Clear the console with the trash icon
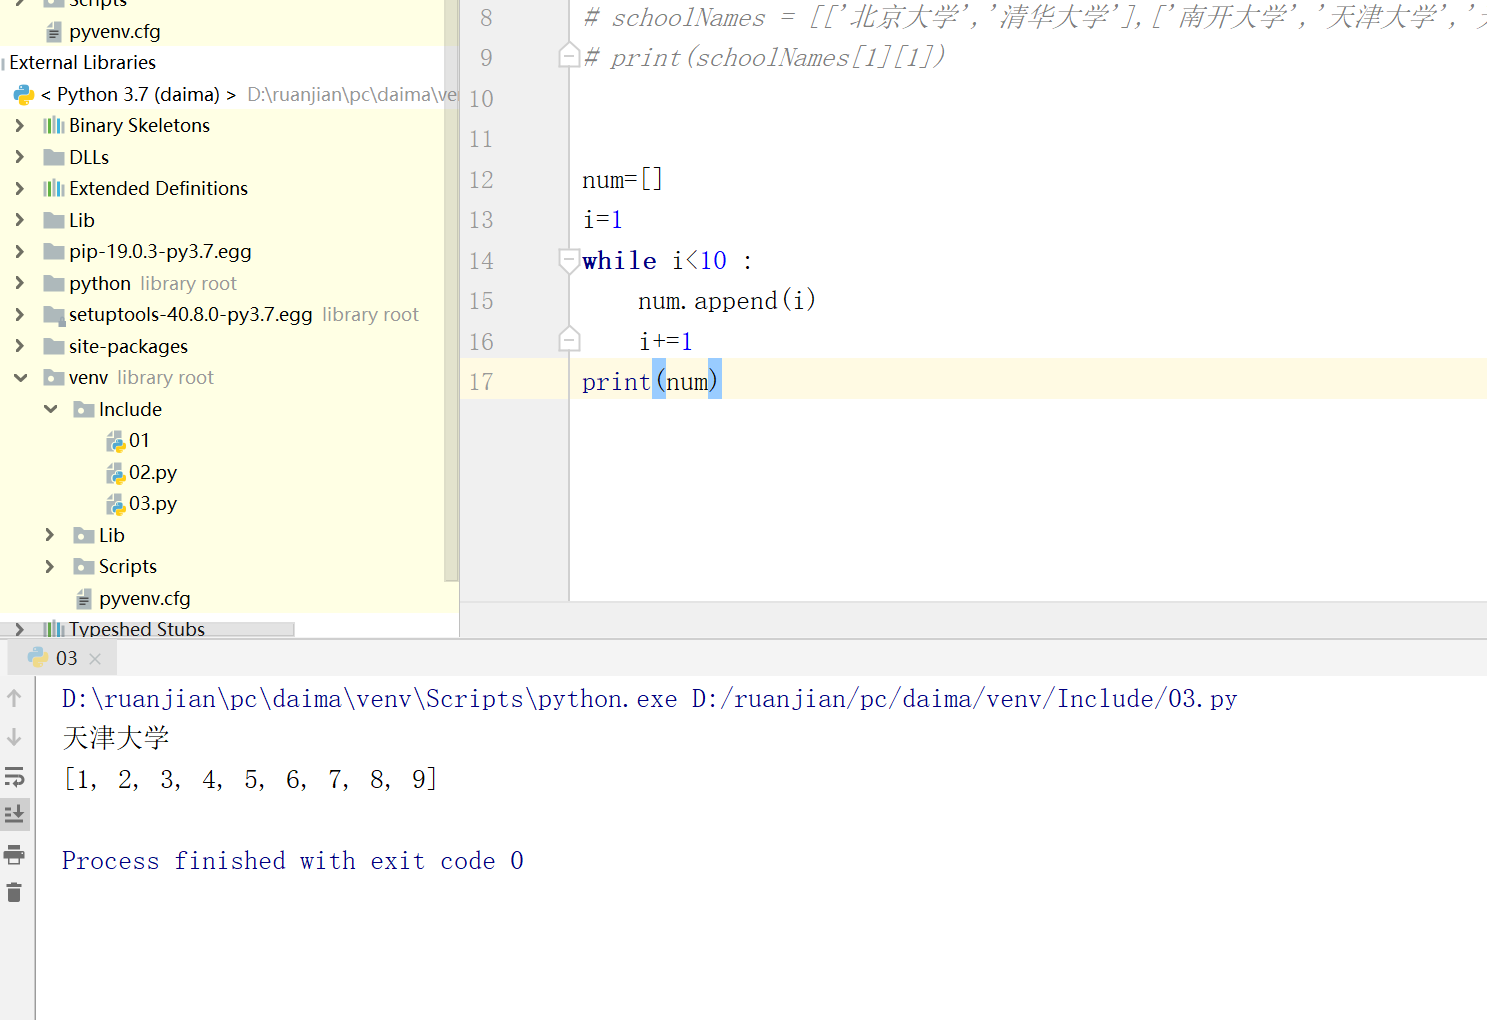The height and width of the screenshot is (1020, 1487). 15,893
